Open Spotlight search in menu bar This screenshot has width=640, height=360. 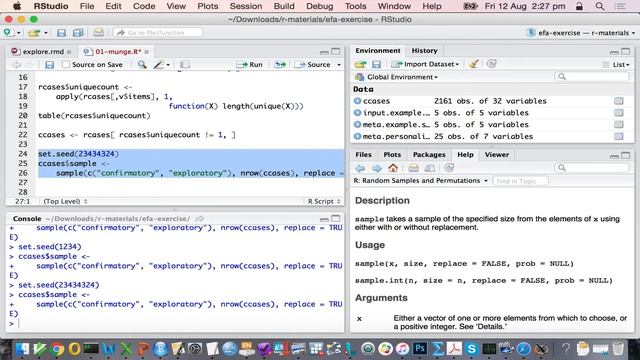(600, 6)
